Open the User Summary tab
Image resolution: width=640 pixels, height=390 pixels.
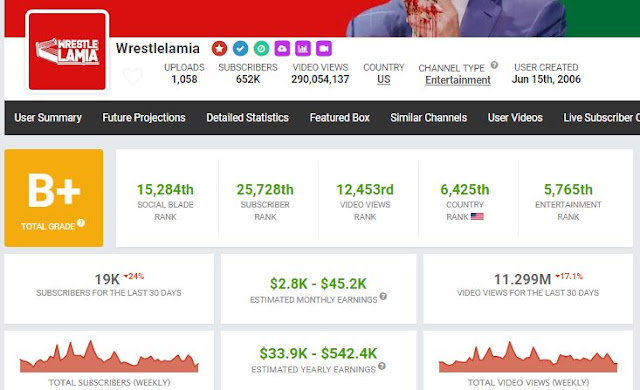[x=48, y=118]
